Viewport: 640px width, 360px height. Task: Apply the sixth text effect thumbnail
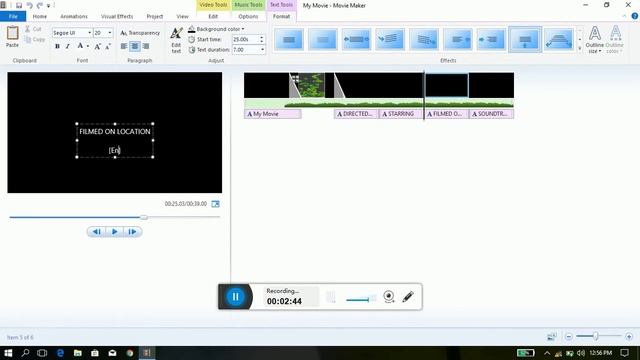458,40
